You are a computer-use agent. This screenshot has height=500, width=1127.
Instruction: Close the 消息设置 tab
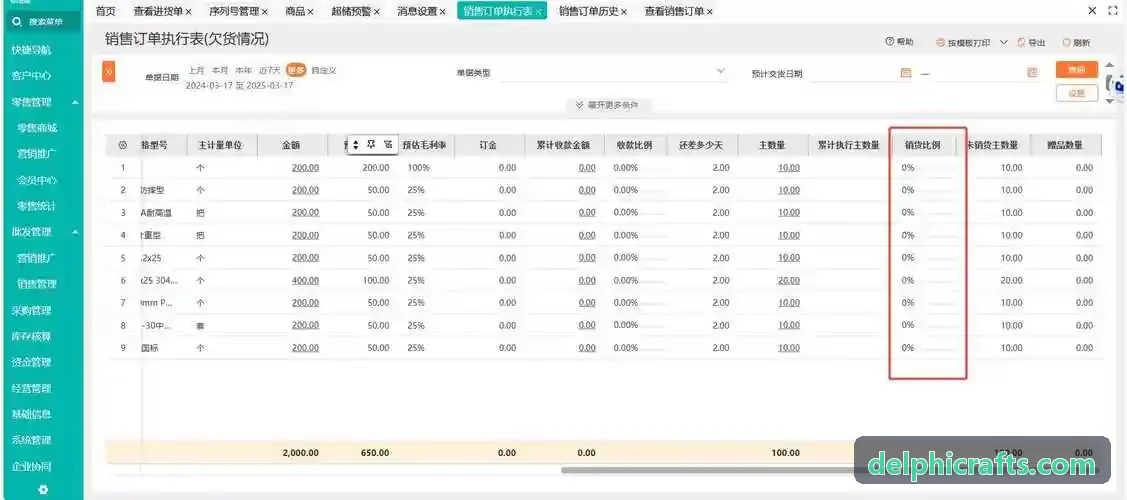443,11
